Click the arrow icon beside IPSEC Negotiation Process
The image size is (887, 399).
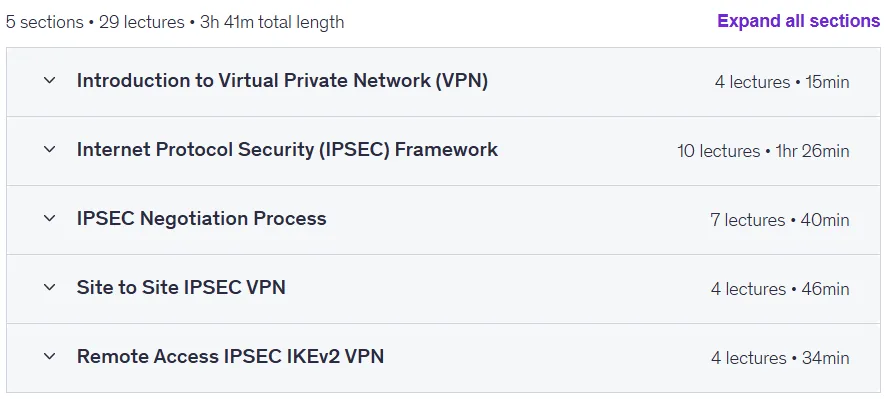(x=50, y=218)
